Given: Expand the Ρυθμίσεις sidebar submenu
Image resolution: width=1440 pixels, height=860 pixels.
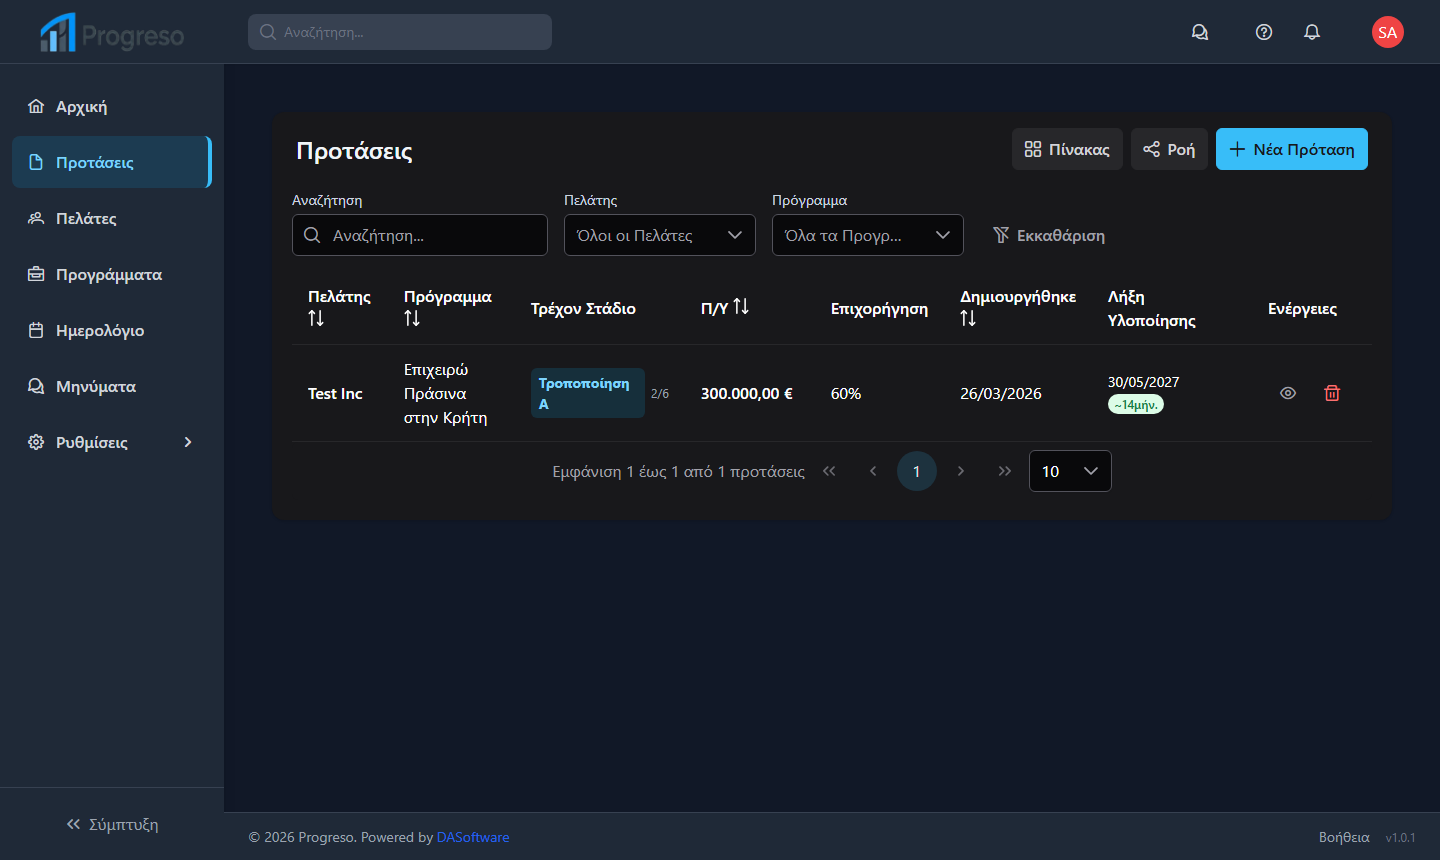Looking at the screenshot, I should (112, 442).
